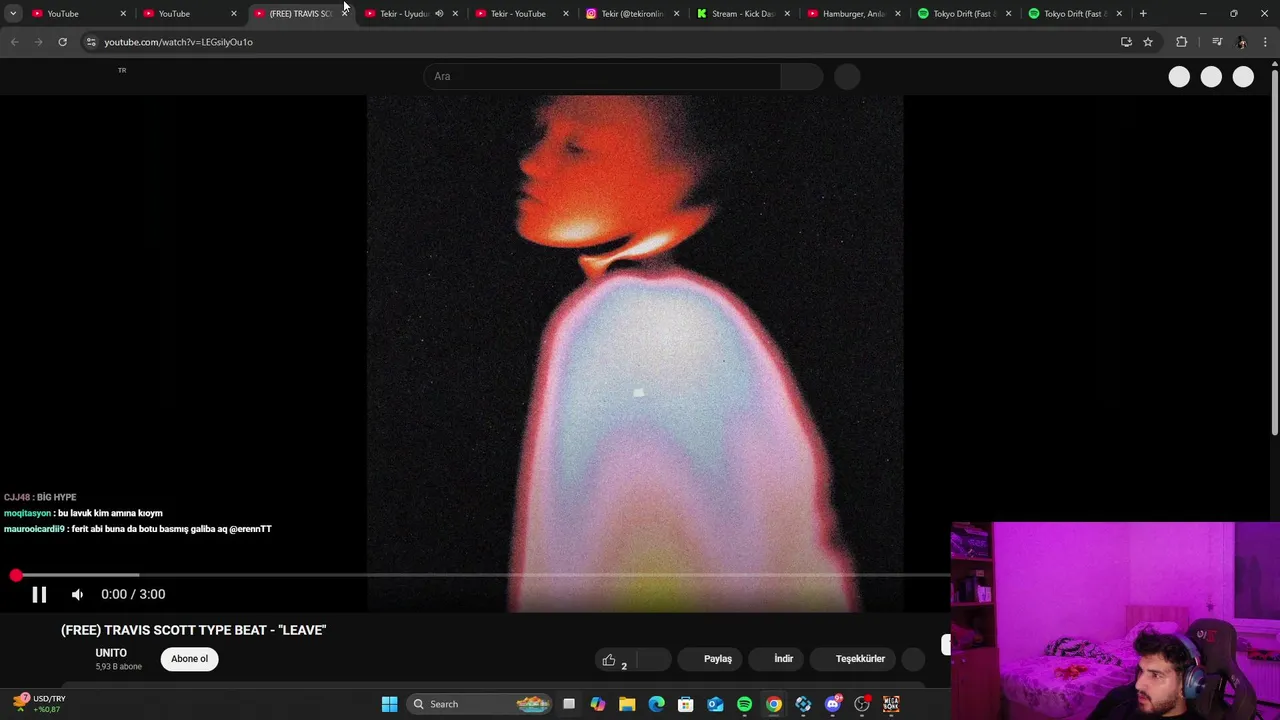Viewport: 1280px width, 720px height.
Task: Open Microsoft Edge from the taskbar
Action: [x=656, y=704]
